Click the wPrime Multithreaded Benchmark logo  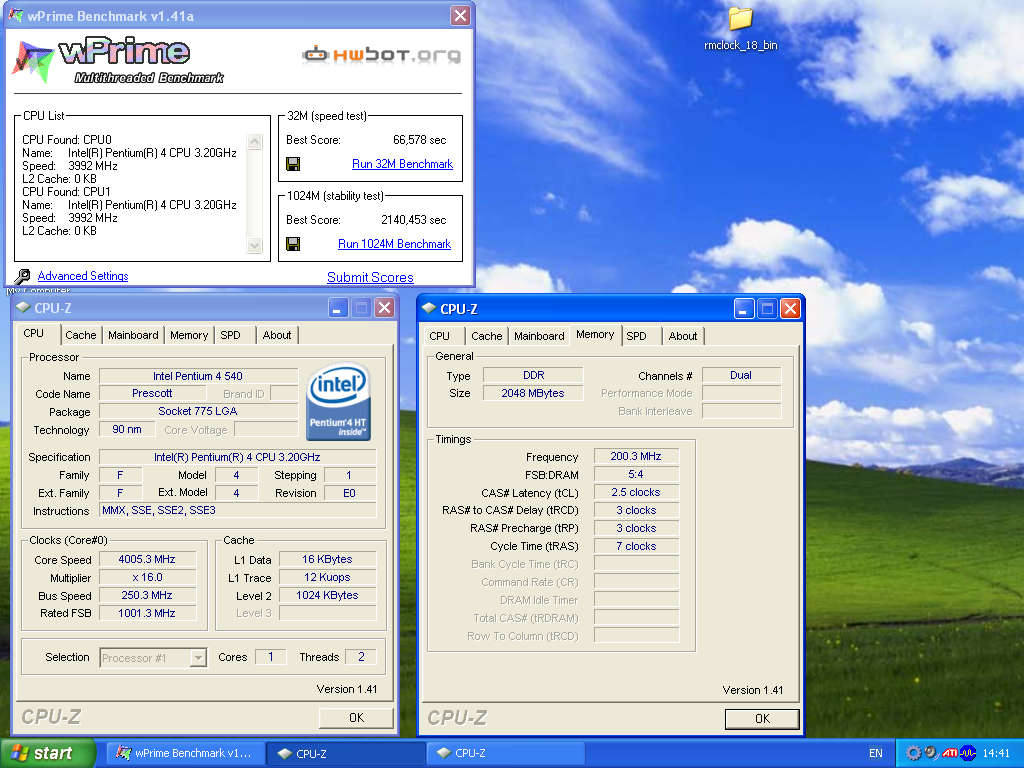pos(120,60)
